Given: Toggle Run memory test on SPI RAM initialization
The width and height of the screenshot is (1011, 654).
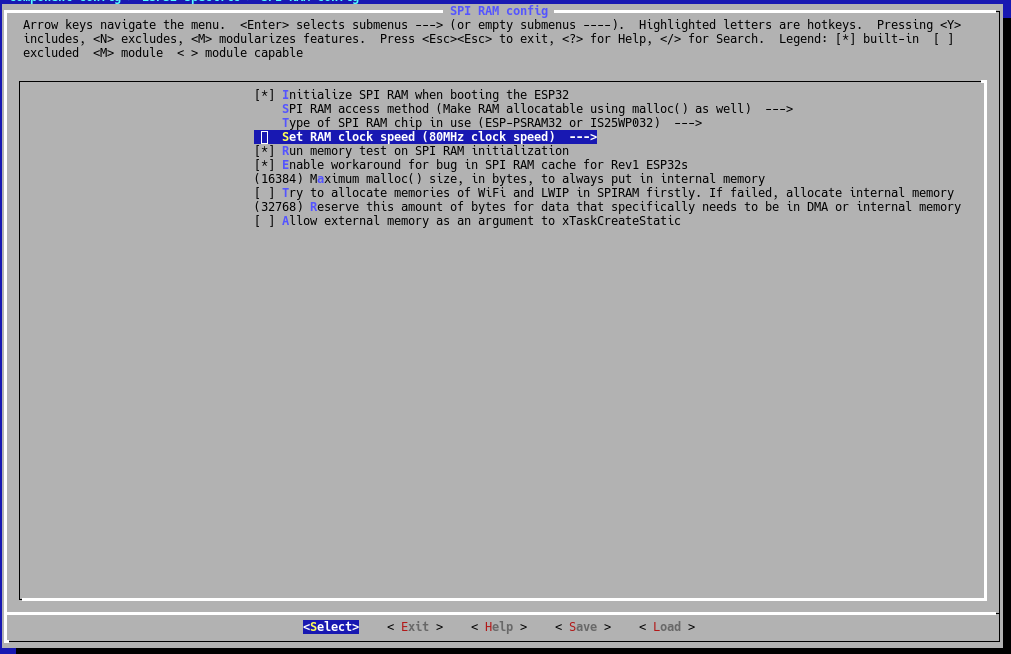Looking at the screenshot, I should [264, 151].
